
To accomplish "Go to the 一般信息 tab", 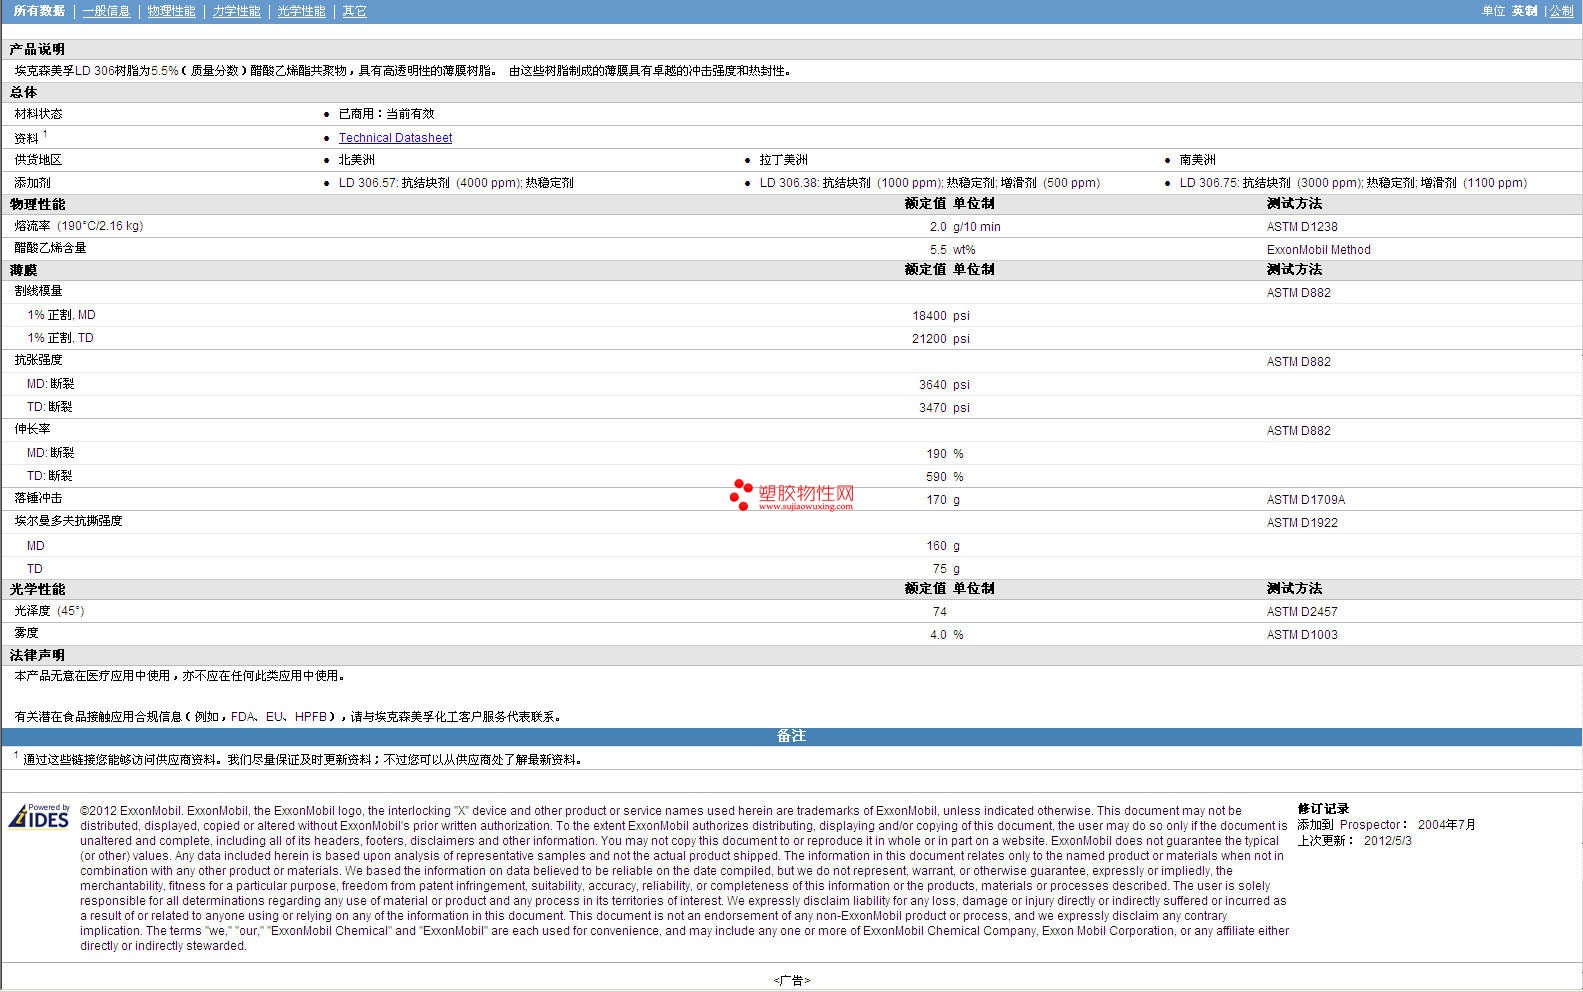I will click(106, 11).
